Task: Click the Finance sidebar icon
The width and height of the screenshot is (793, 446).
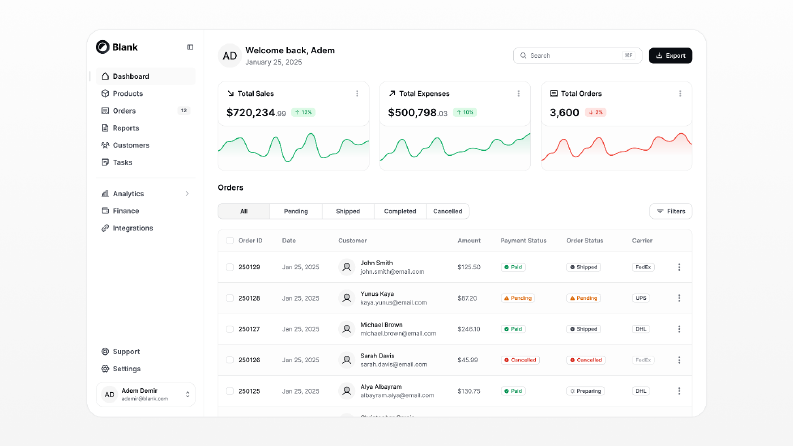Action: pyautogui.click(x=105, y=211)
